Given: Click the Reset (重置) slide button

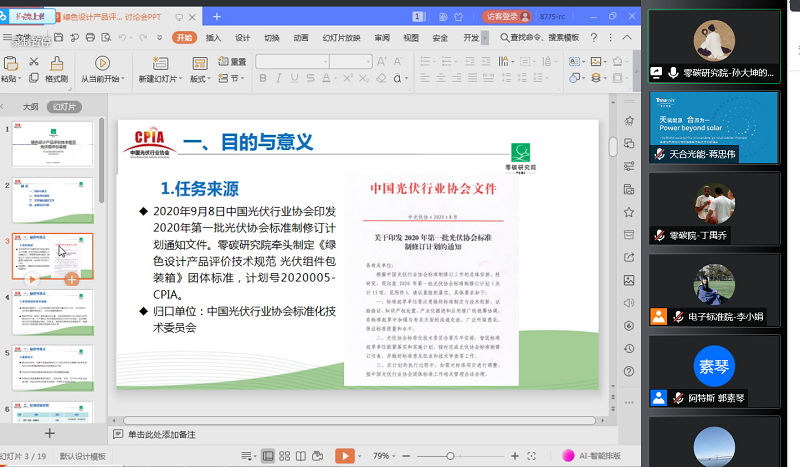Looking at the screenshot, I should pyautogui.click(x=232, y=62).
